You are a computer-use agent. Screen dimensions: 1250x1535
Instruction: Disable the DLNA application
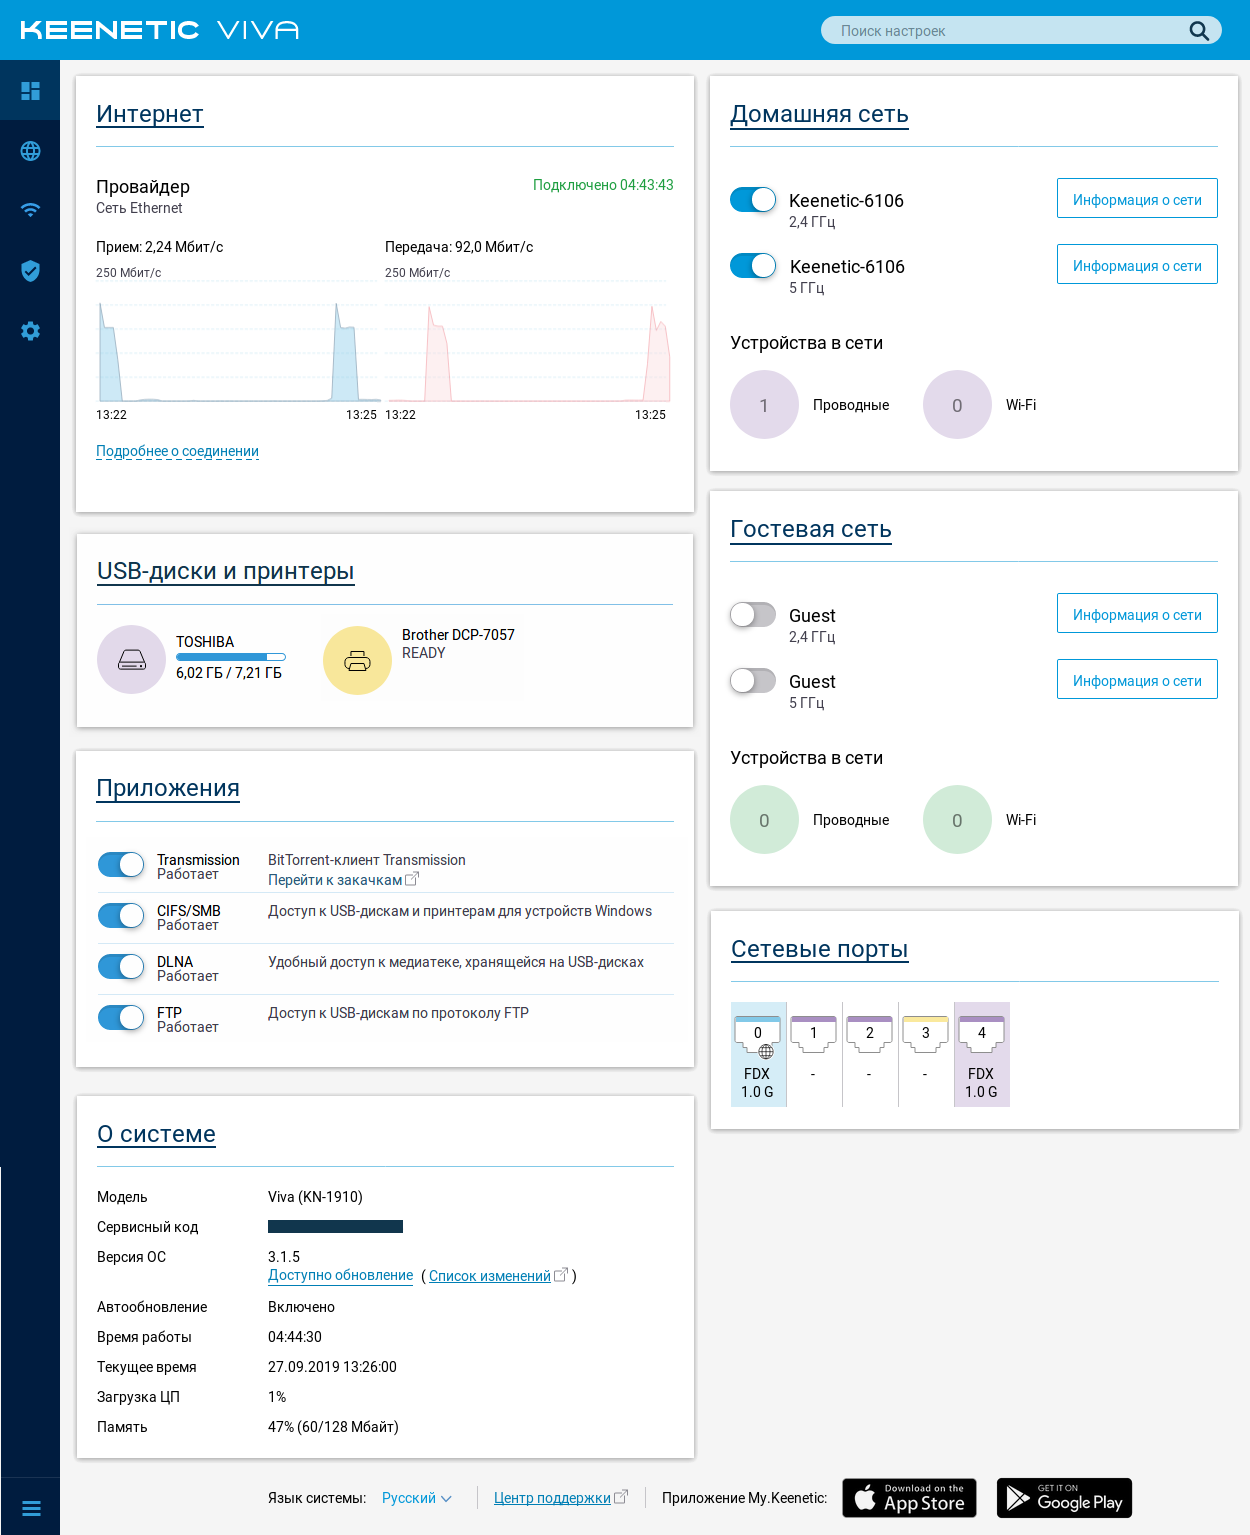[x=121, y=967]
